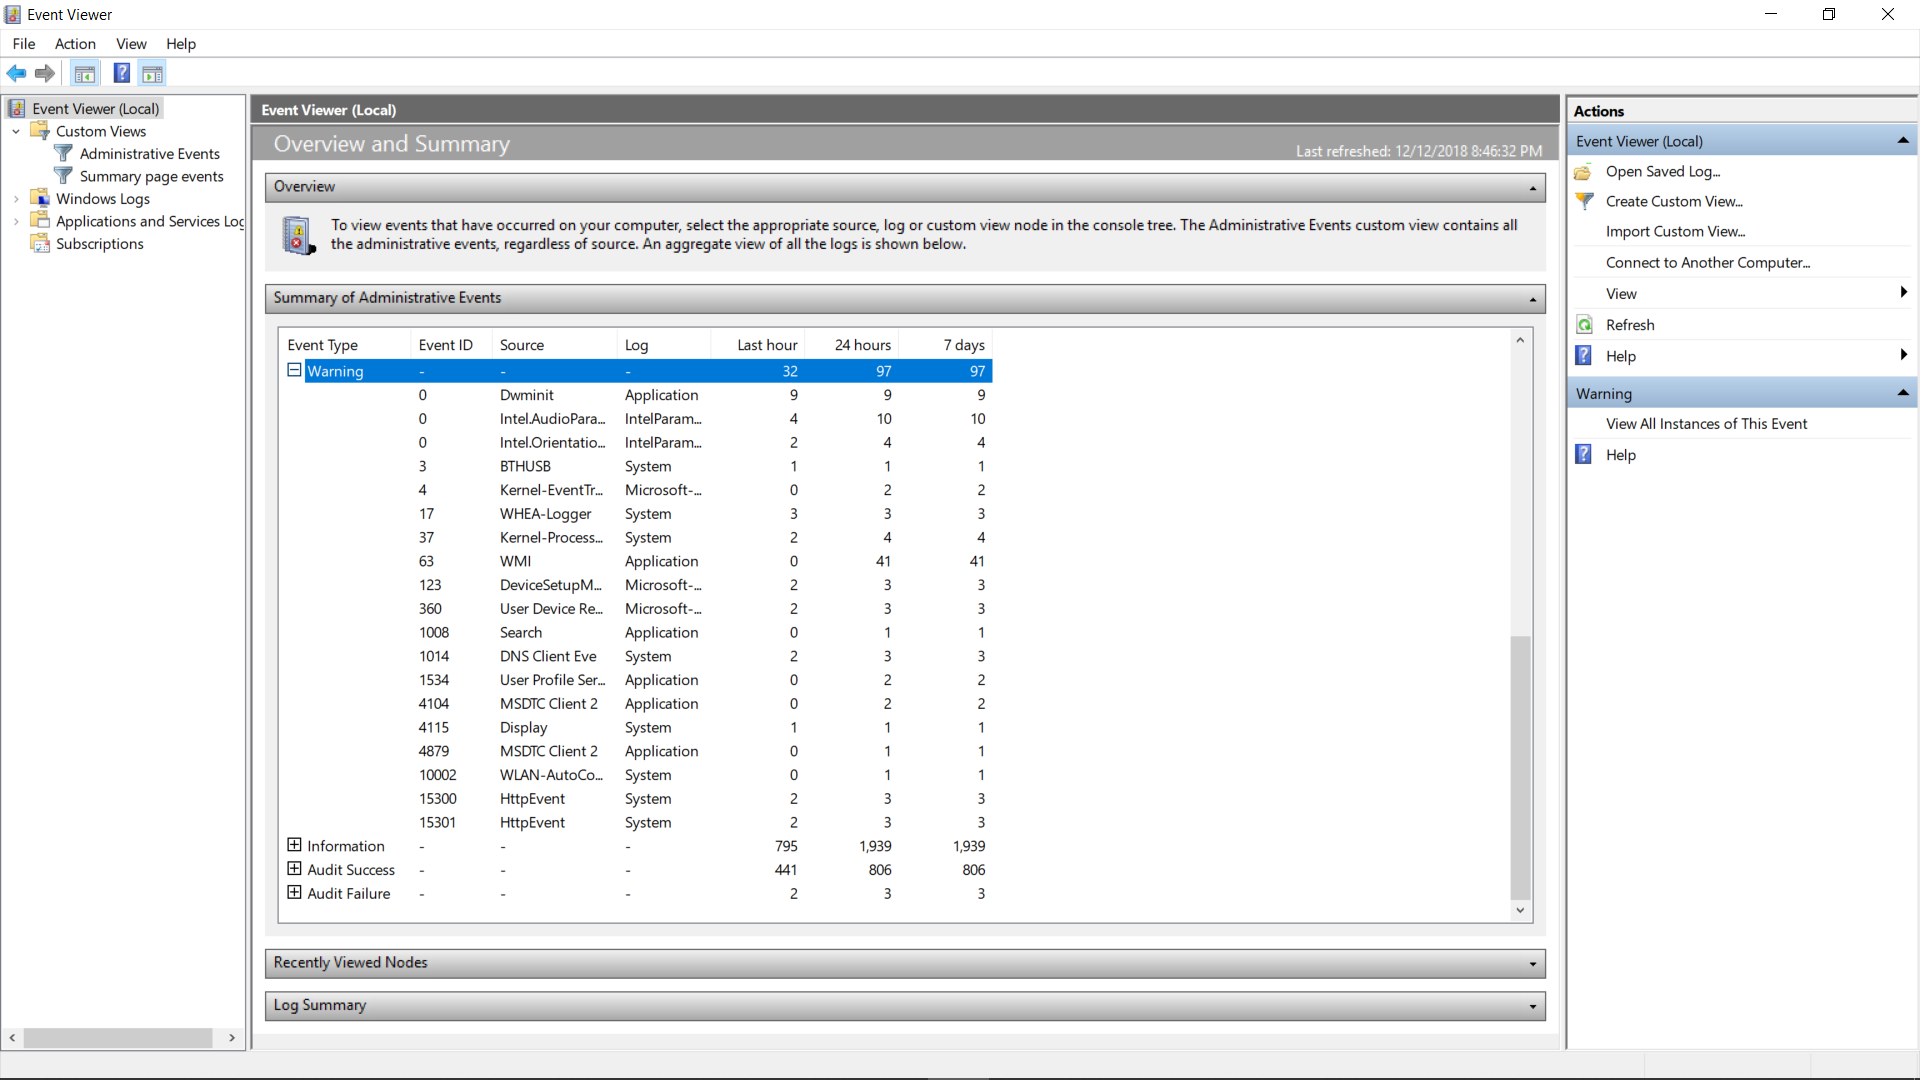Click the Show/Hide Console Tree icon
The width and height of the screenshot is (1920, 1080).
(x=85, y=73)
